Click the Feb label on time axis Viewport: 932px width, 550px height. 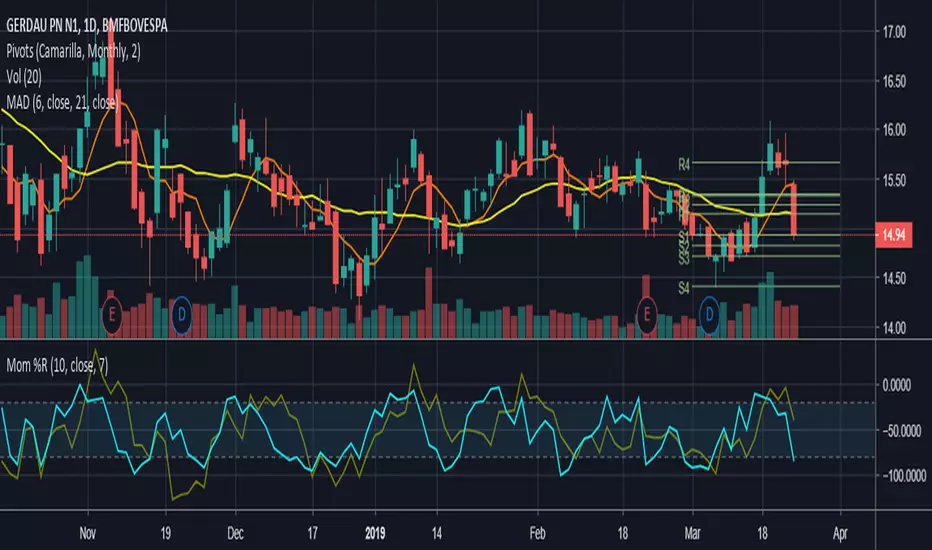[x=537, y=533]
